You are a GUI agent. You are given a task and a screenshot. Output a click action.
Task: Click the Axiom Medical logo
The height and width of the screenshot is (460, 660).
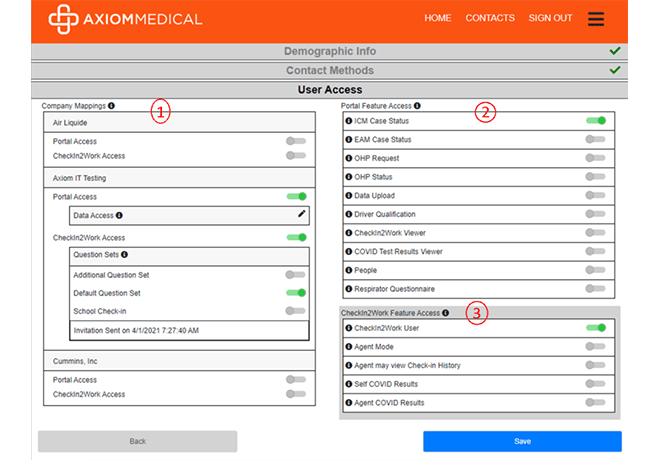click(125, 19)
